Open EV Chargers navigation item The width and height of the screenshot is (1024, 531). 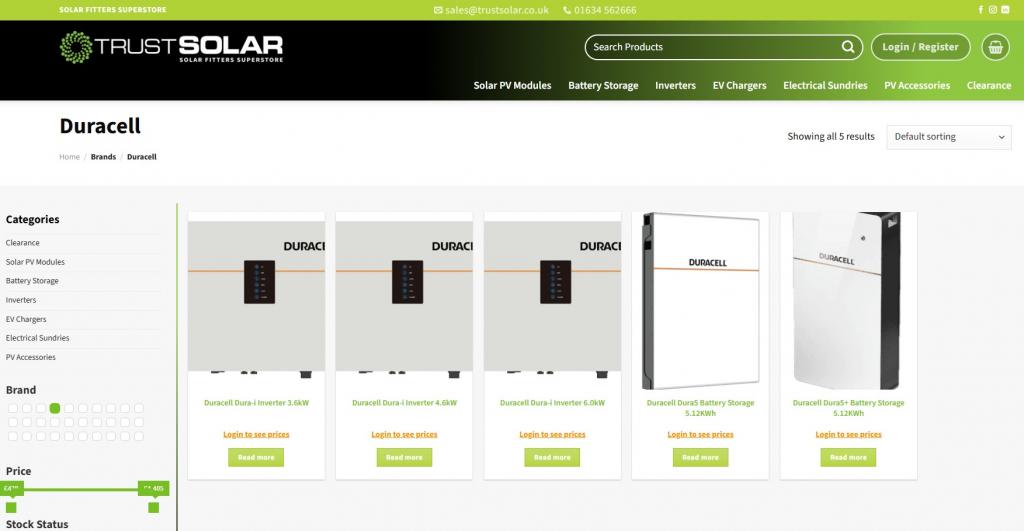[739, 86]
